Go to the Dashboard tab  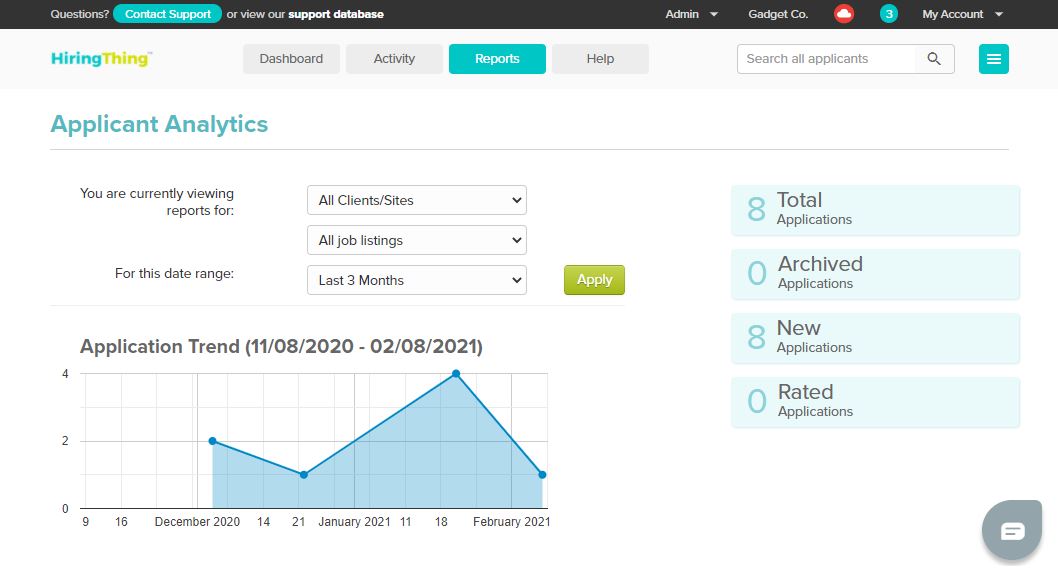pyautogui.click(x=291, y=59)
